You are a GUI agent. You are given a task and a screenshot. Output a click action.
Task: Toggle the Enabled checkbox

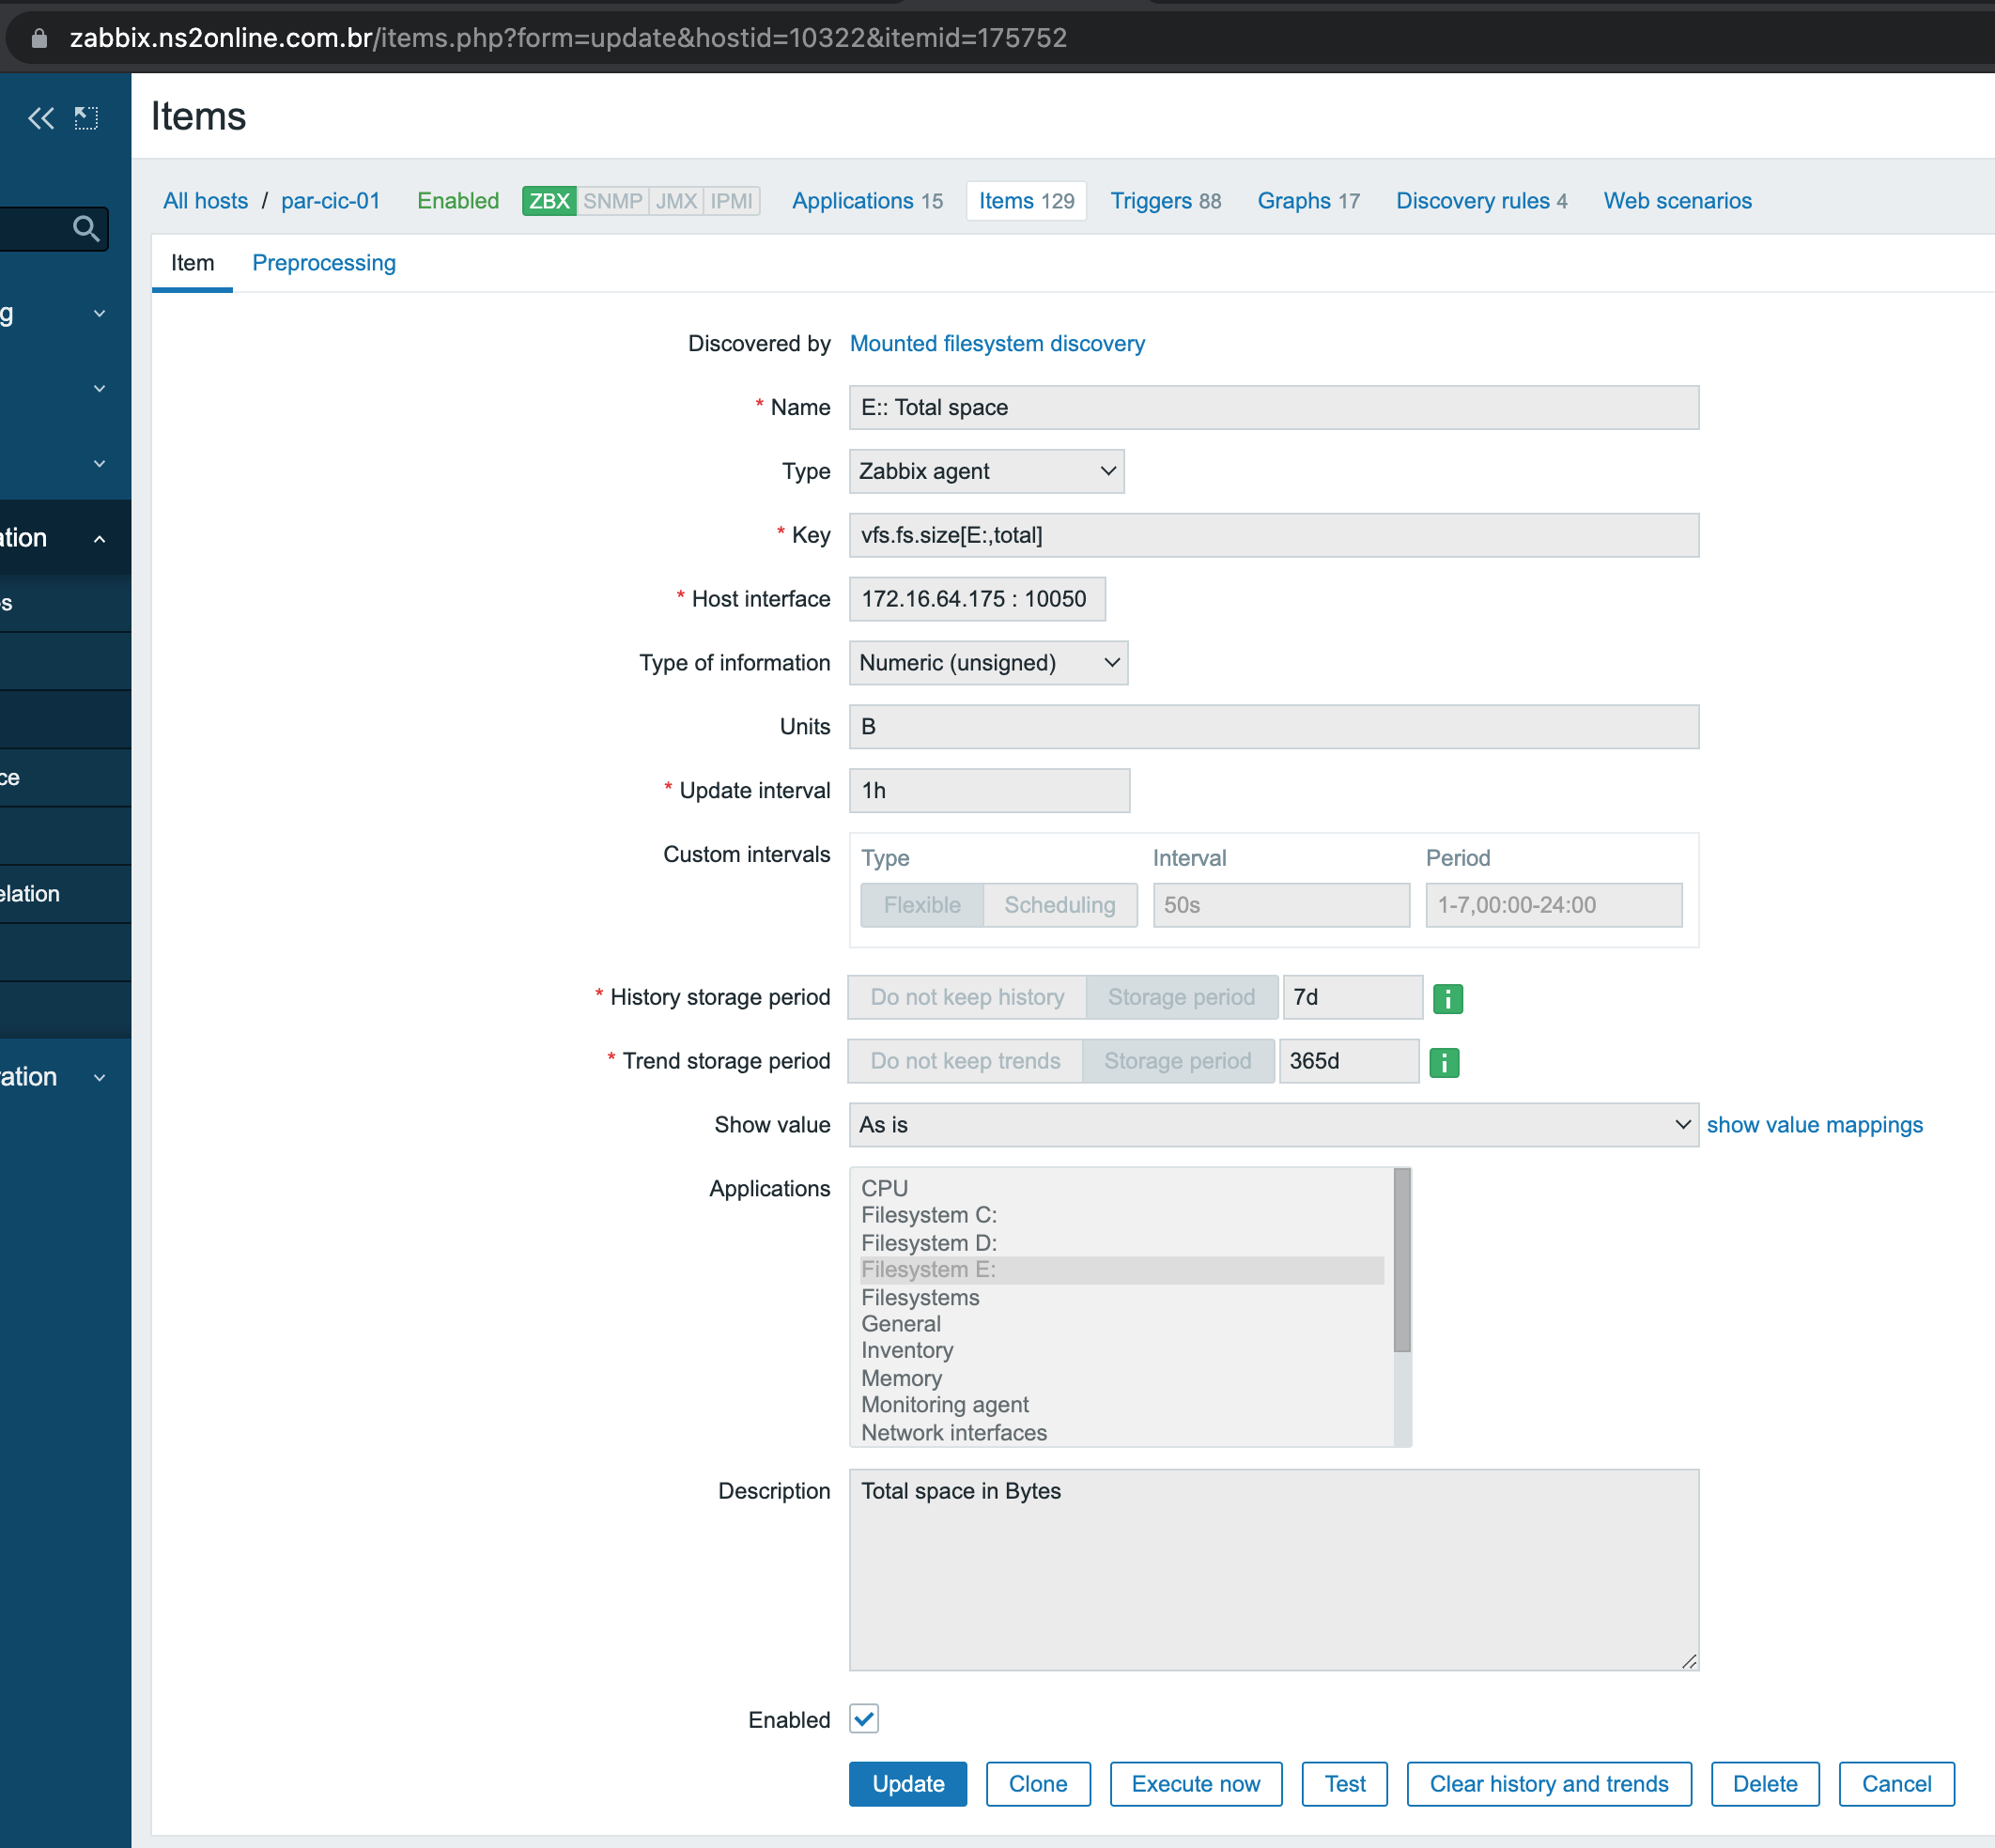click(864, 1719)
